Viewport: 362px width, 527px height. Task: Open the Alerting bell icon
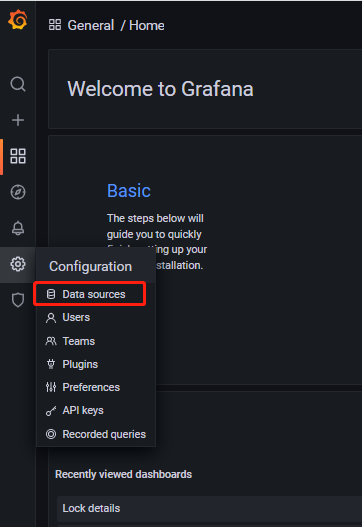[x=18, y=228]
